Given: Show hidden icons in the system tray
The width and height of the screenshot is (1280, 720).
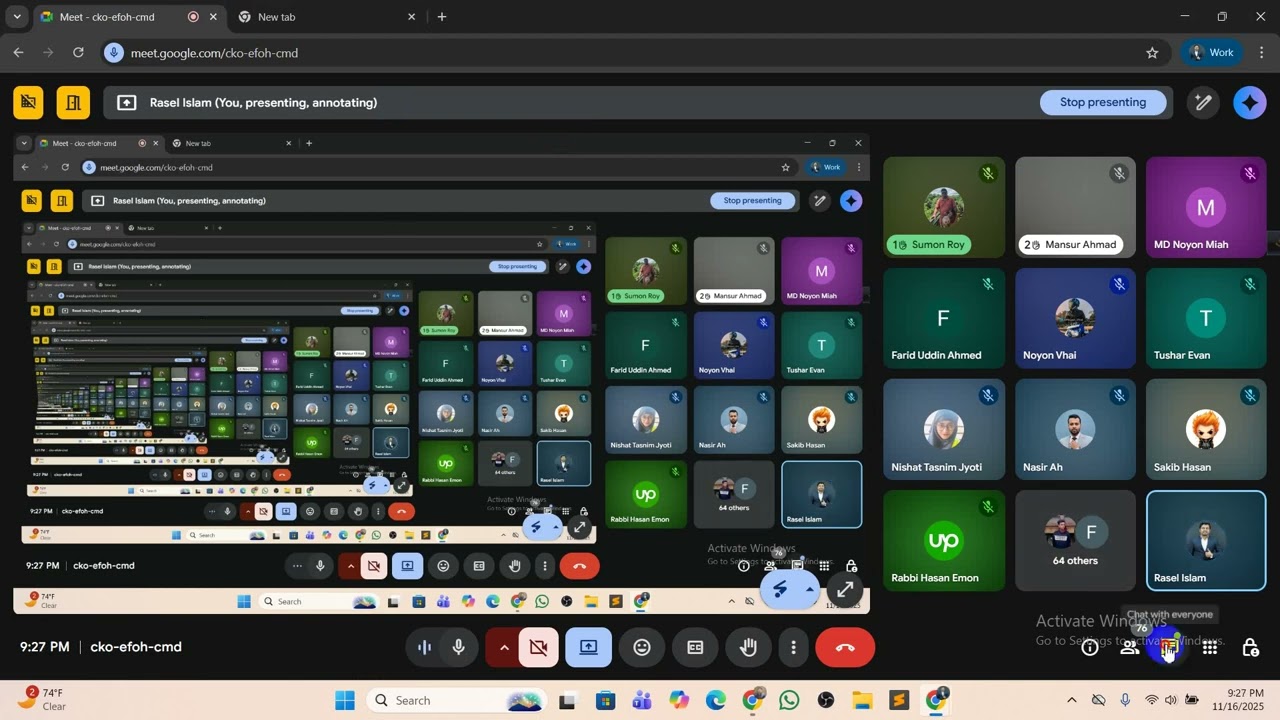Looking at the screenshot, I should pos(1072,700).
